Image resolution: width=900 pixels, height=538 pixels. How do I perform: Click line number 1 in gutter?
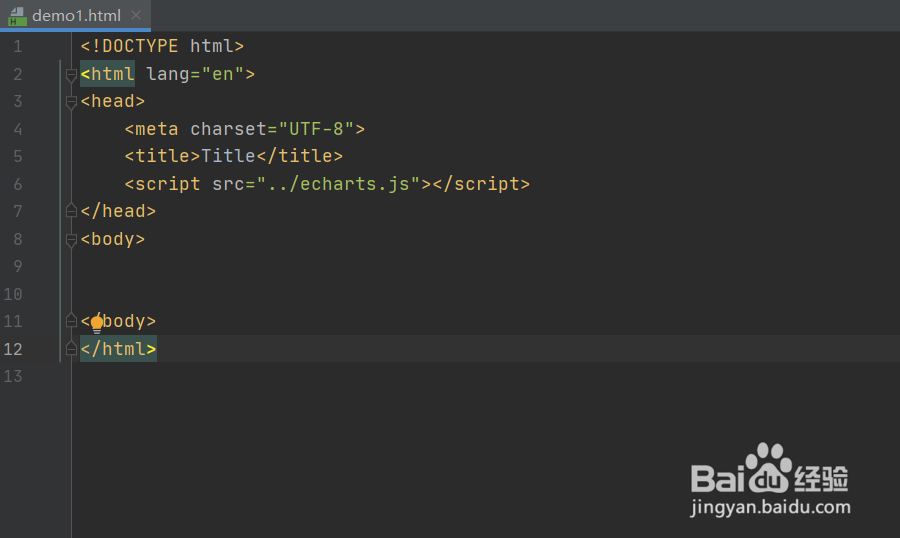pyautogui.click(x=18, y=46)
